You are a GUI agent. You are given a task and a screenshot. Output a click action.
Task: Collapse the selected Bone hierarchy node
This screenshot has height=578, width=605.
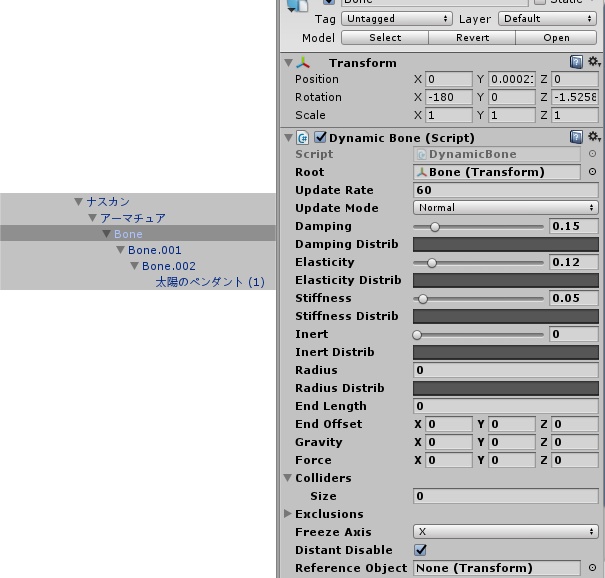pos(106,234)
